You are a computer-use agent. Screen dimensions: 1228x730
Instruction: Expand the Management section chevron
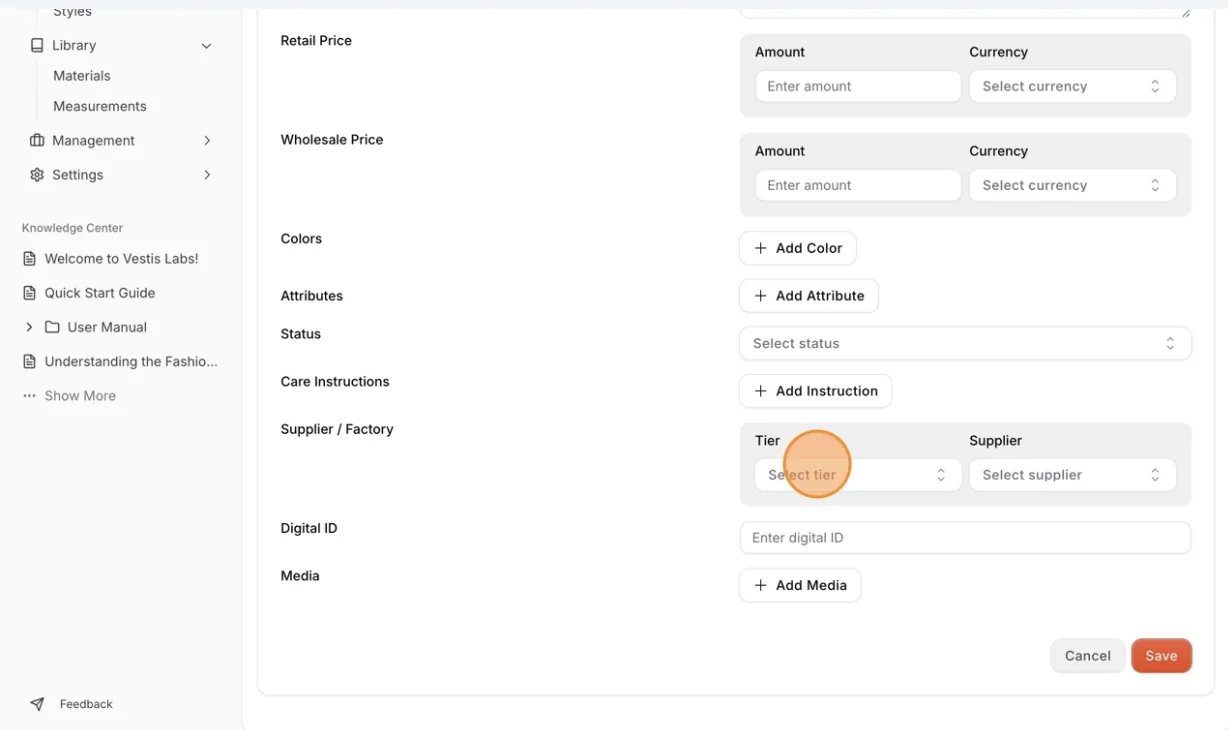coord(207,140)
